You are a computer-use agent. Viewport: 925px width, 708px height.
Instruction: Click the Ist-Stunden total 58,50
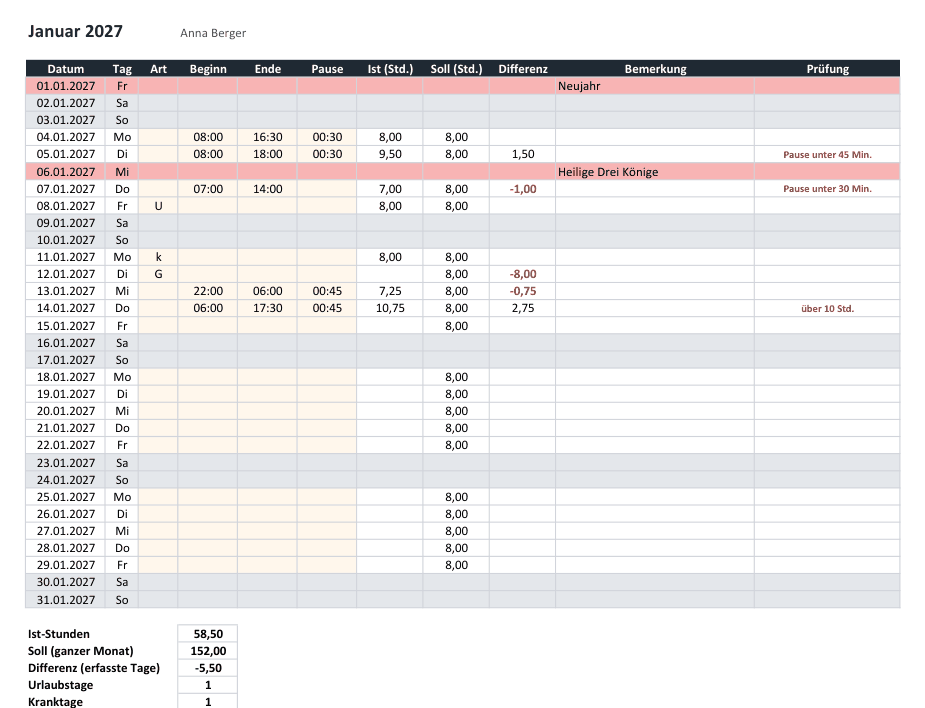pyautogui.click(x=208, y=634)
